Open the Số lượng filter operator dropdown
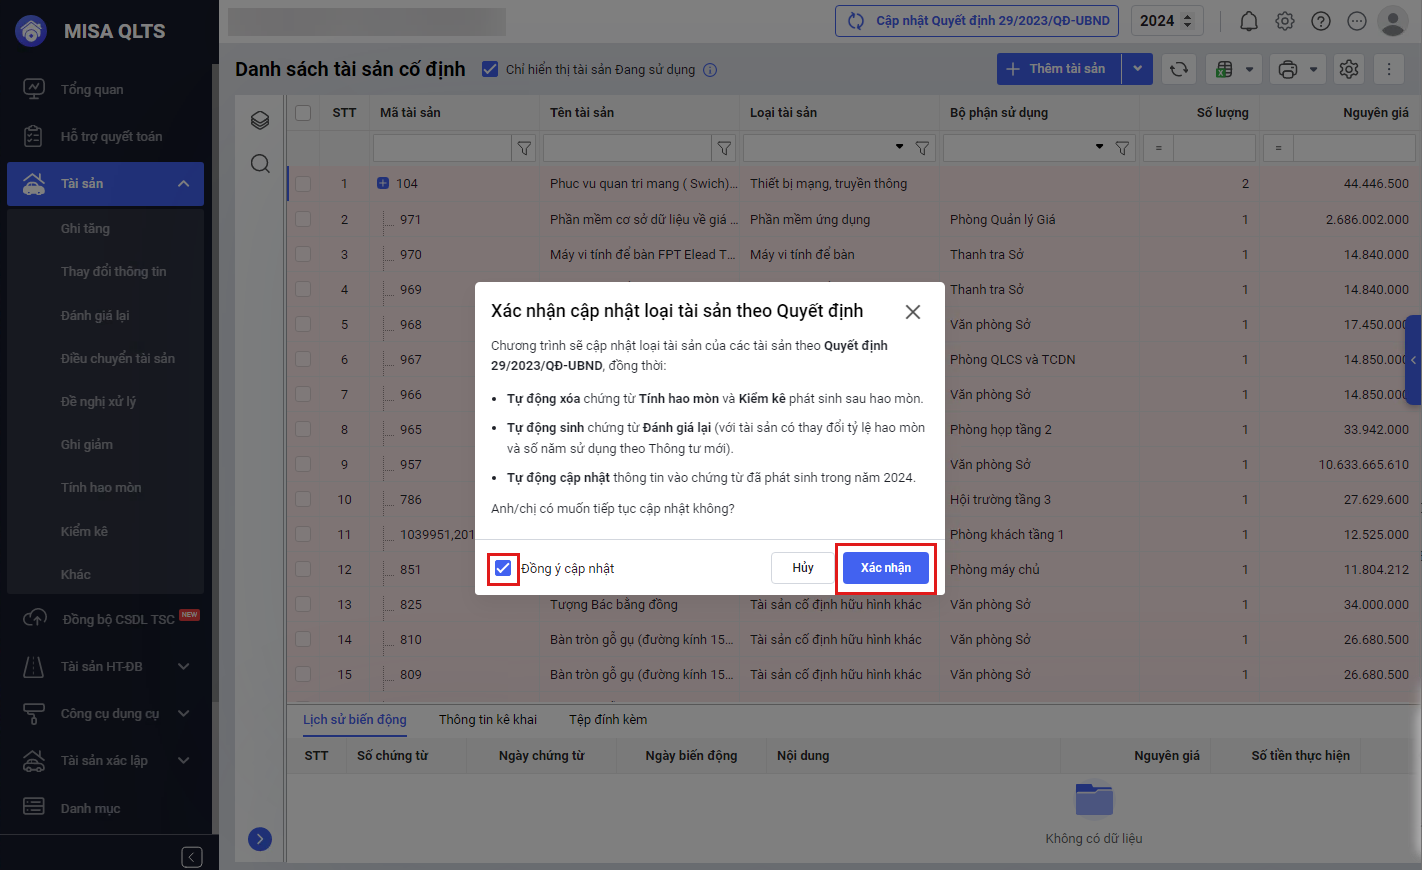 point(1159,148)
